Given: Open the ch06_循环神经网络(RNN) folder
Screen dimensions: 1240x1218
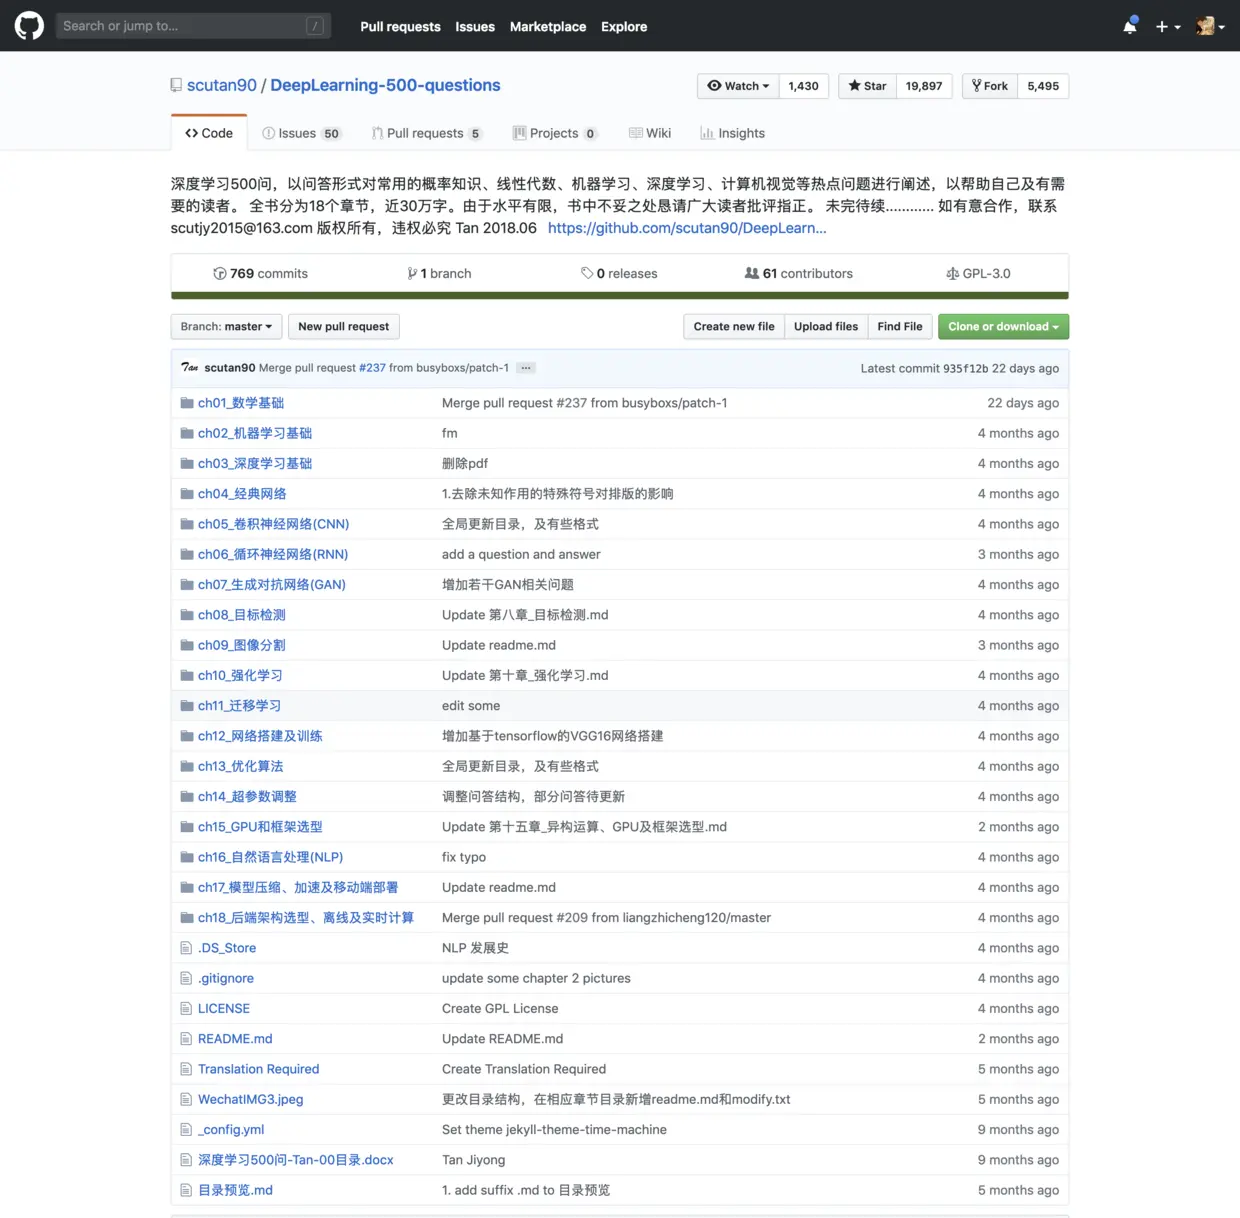Looking at the screenshot, I should coord(273,554).
